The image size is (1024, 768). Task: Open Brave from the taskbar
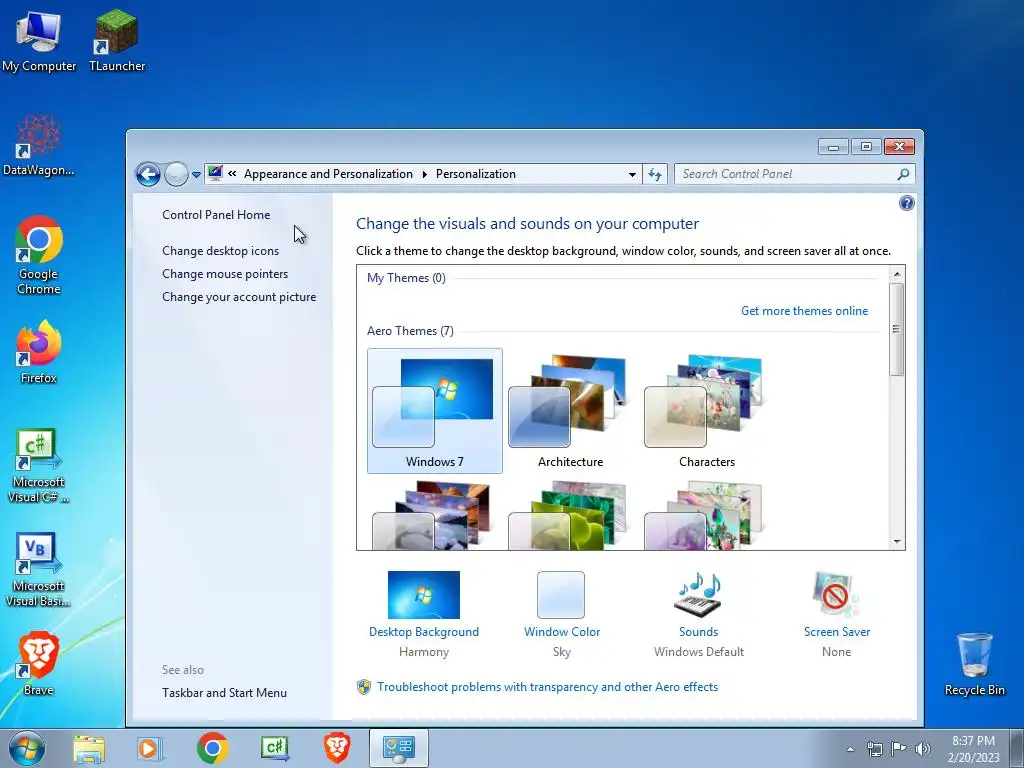click(337, 748)
